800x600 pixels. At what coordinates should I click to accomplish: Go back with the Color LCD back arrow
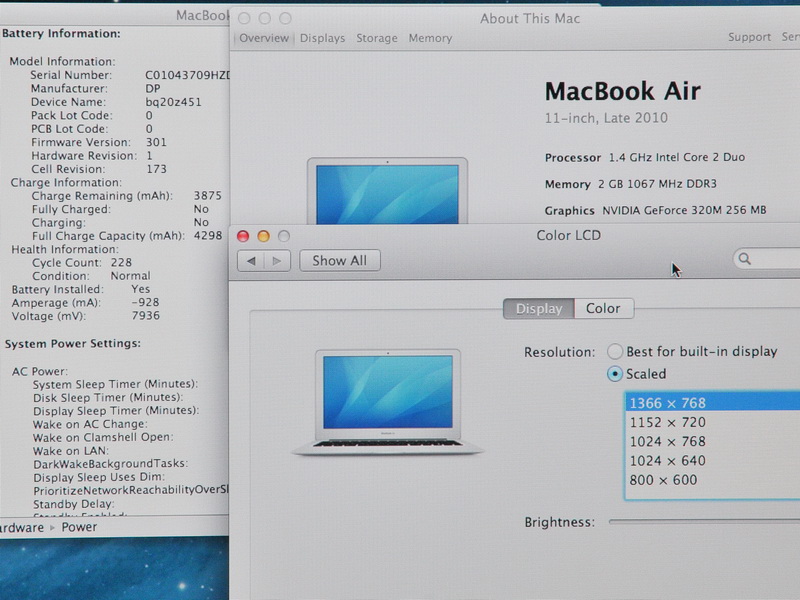pos(251,261)
